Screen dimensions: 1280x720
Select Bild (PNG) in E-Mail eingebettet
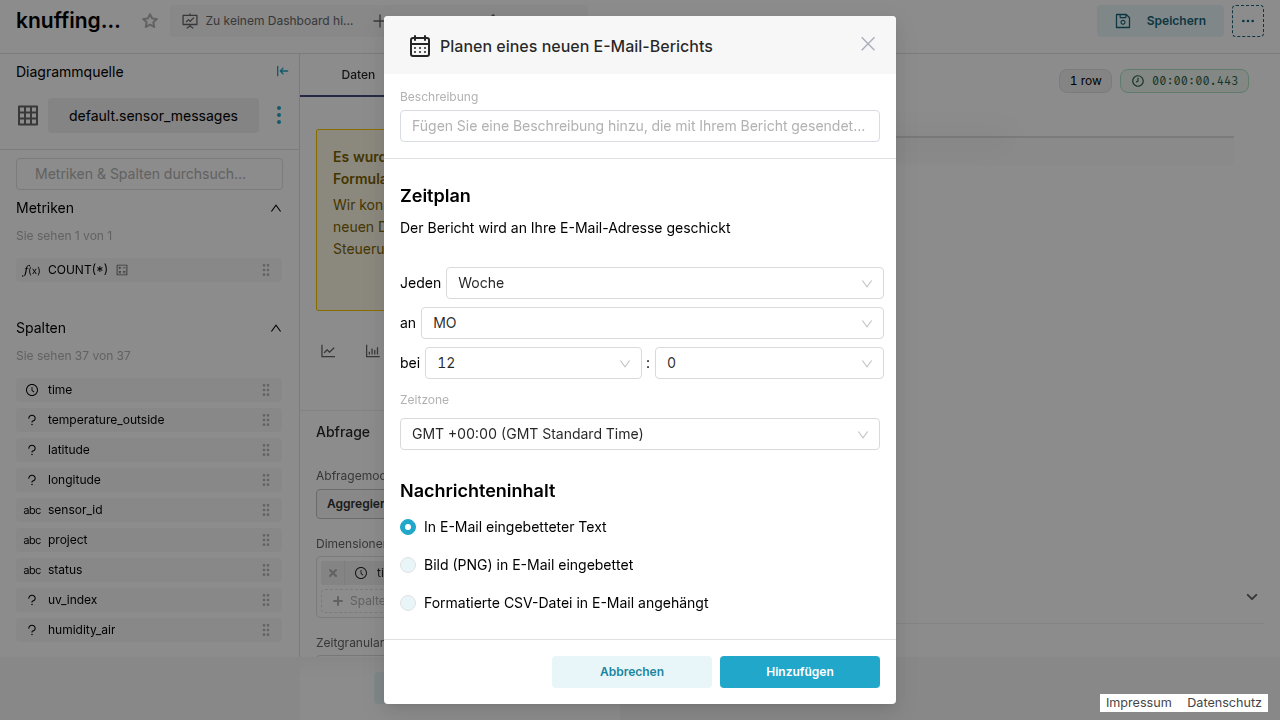pyautogui.click(x=408, y=565)
